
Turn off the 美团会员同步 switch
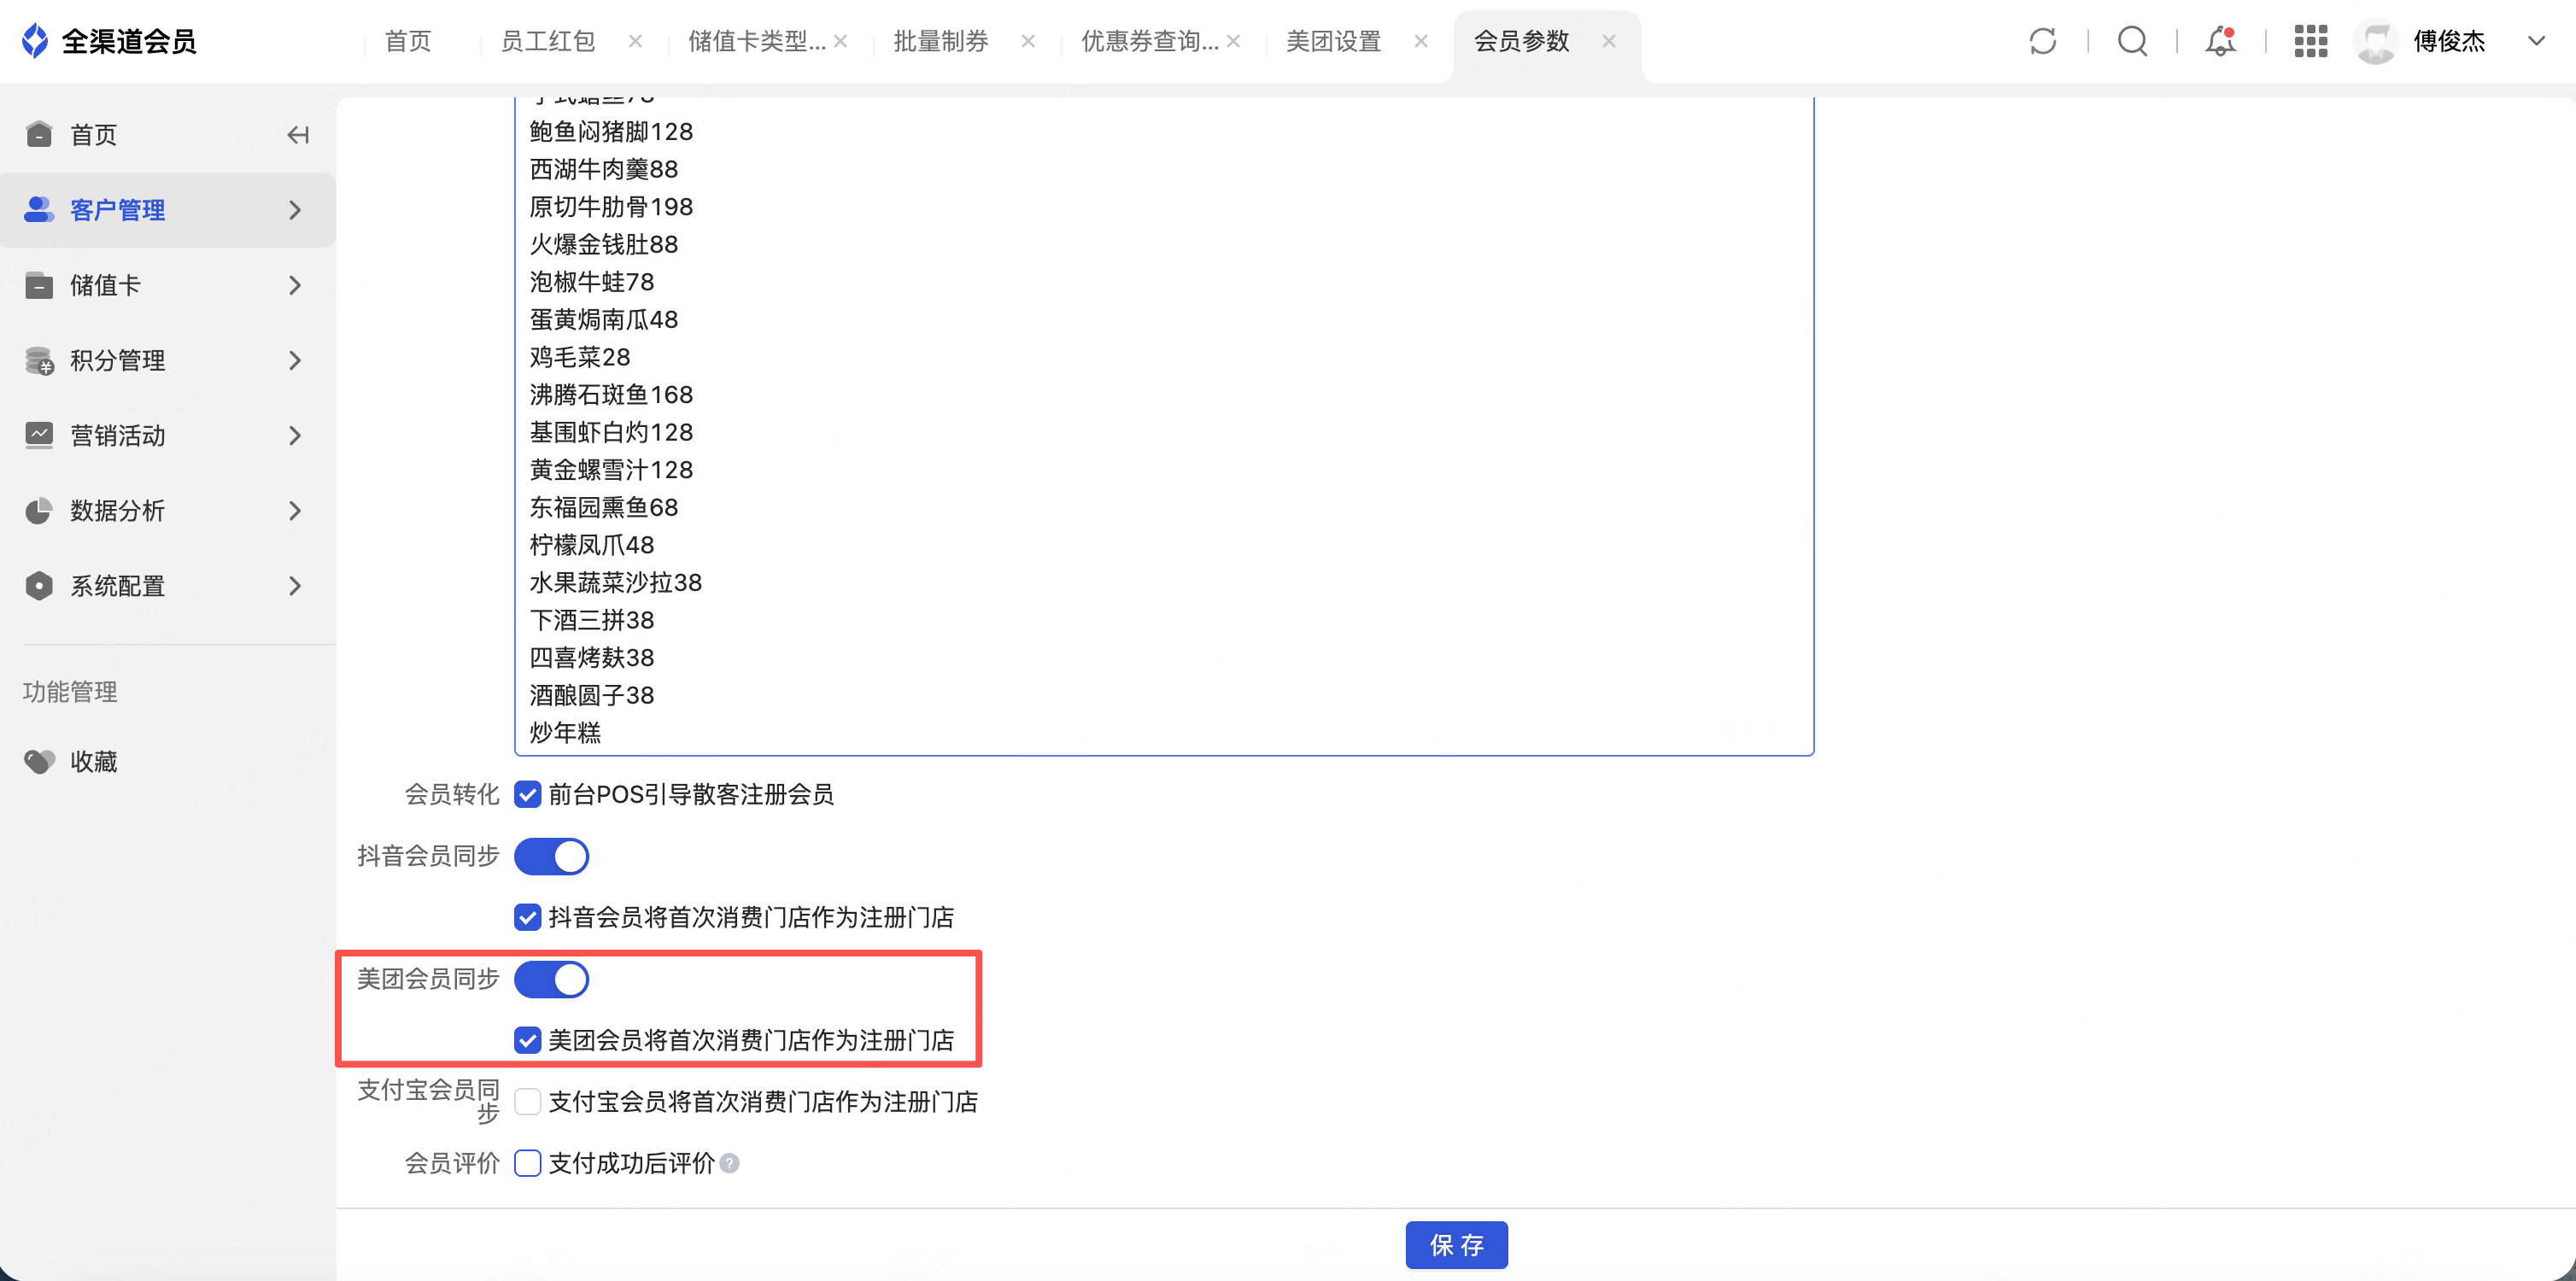pyautogui.click(x=551, y=979)
